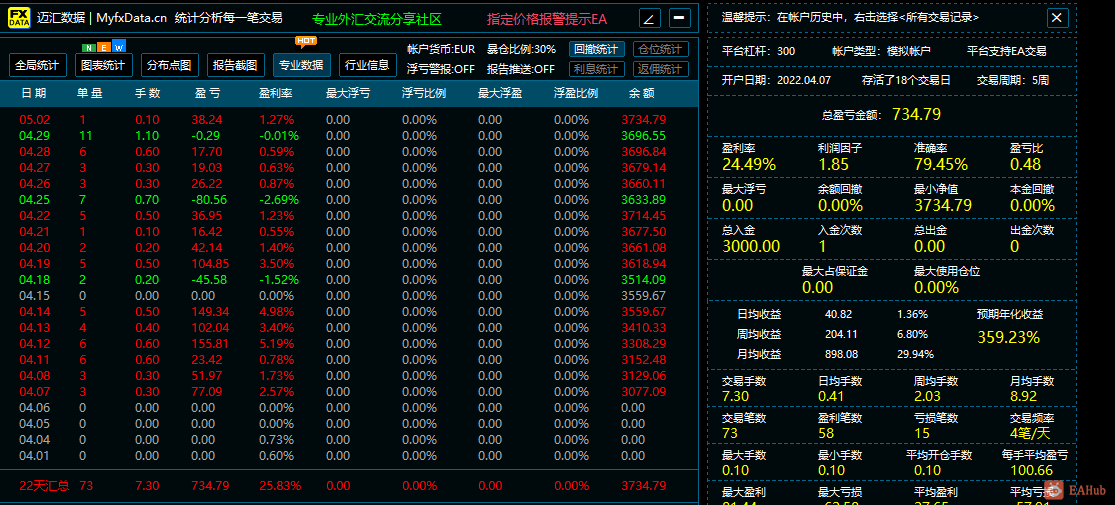The height and width of the screenshot is (505, 1115).
Task: Toggle the 回撤统计 button
Action: coord(597,49)
